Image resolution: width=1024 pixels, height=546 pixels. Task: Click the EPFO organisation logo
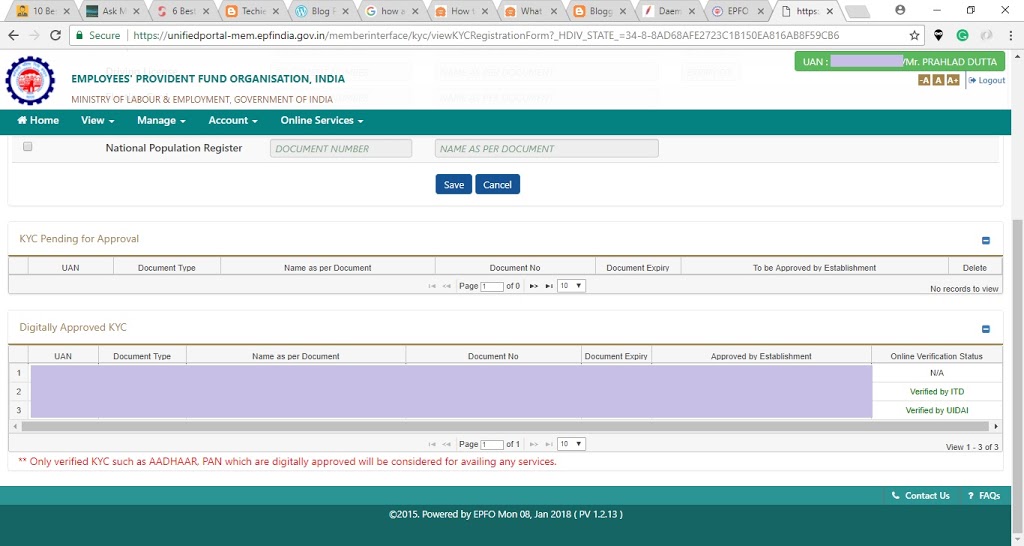(30, 80)
